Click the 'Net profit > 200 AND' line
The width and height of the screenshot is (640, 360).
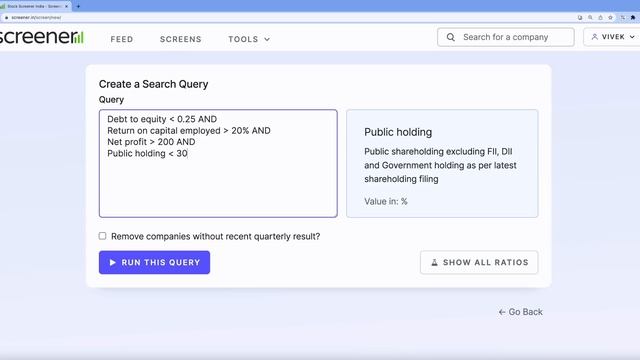pyautogui.click(x=151, y=142)
